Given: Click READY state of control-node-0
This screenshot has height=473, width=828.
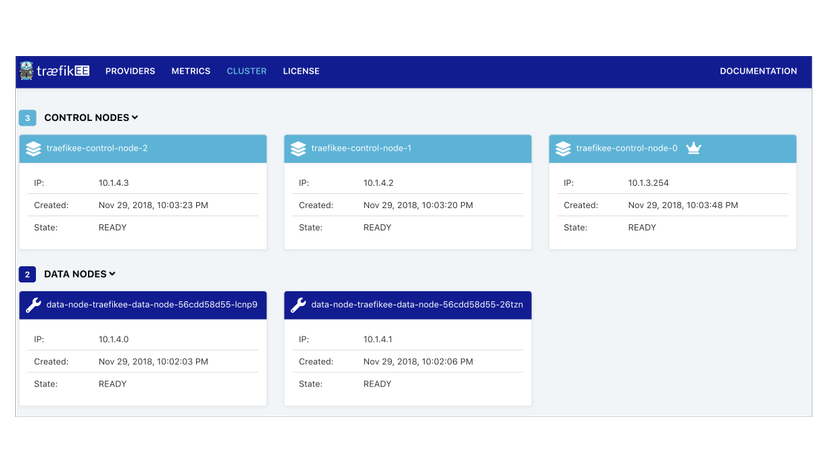Looking at the screenshot, I should click(x=642, y=228).
